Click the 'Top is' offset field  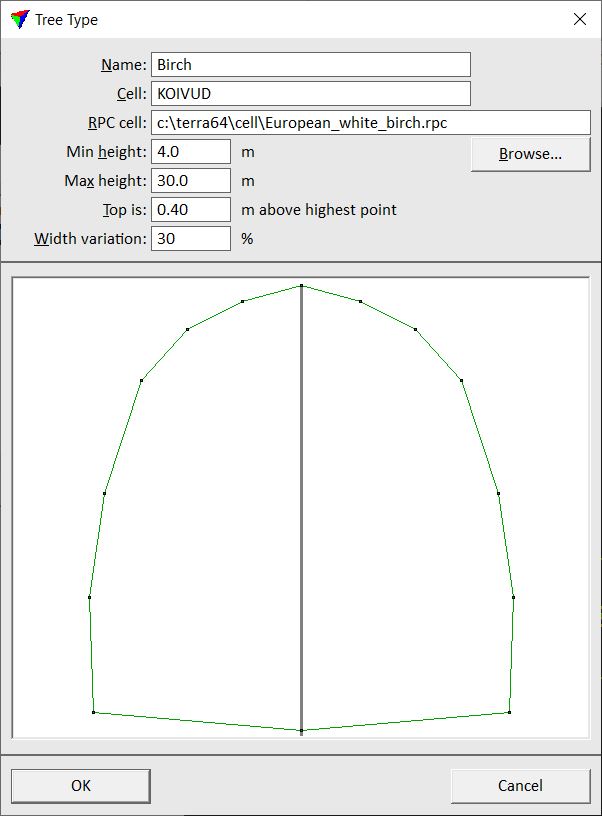point(191,210)
